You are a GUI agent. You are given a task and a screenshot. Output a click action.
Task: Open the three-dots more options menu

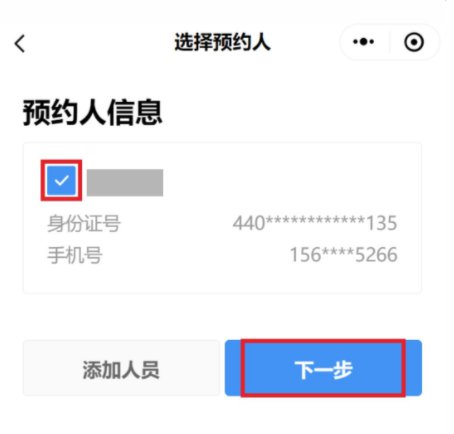click(x=363, y=42)
